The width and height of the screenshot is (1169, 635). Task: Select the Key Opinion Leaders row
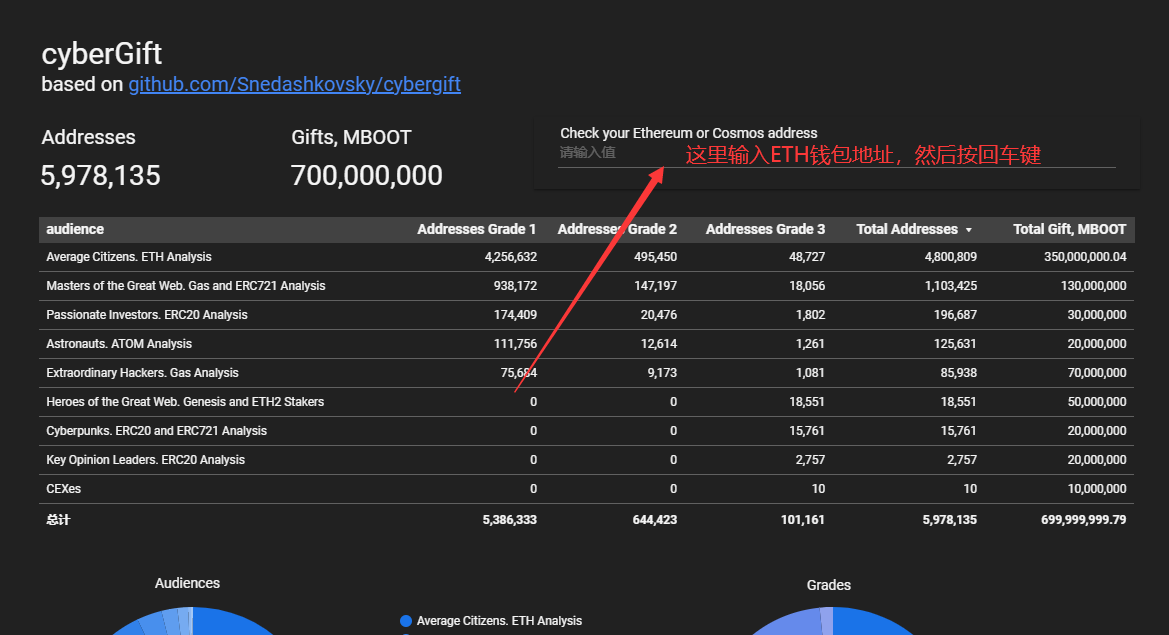click(145, 460)
